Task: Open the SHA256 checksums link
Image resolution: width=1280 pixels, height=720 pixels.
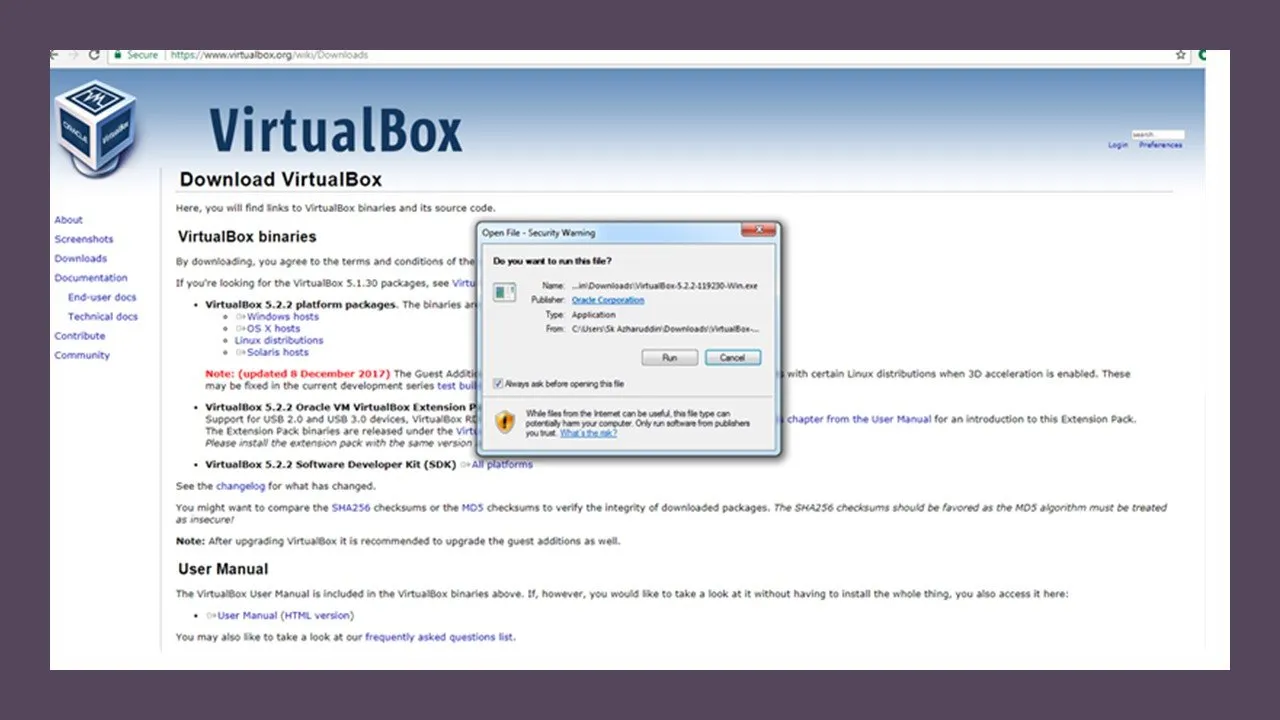Action: [350, 508]
